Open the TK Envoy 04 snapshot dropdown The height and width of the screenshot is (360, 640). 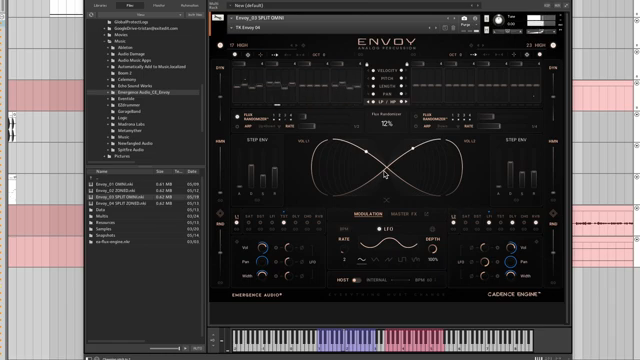pyautogui.click(x=231, y=28)
